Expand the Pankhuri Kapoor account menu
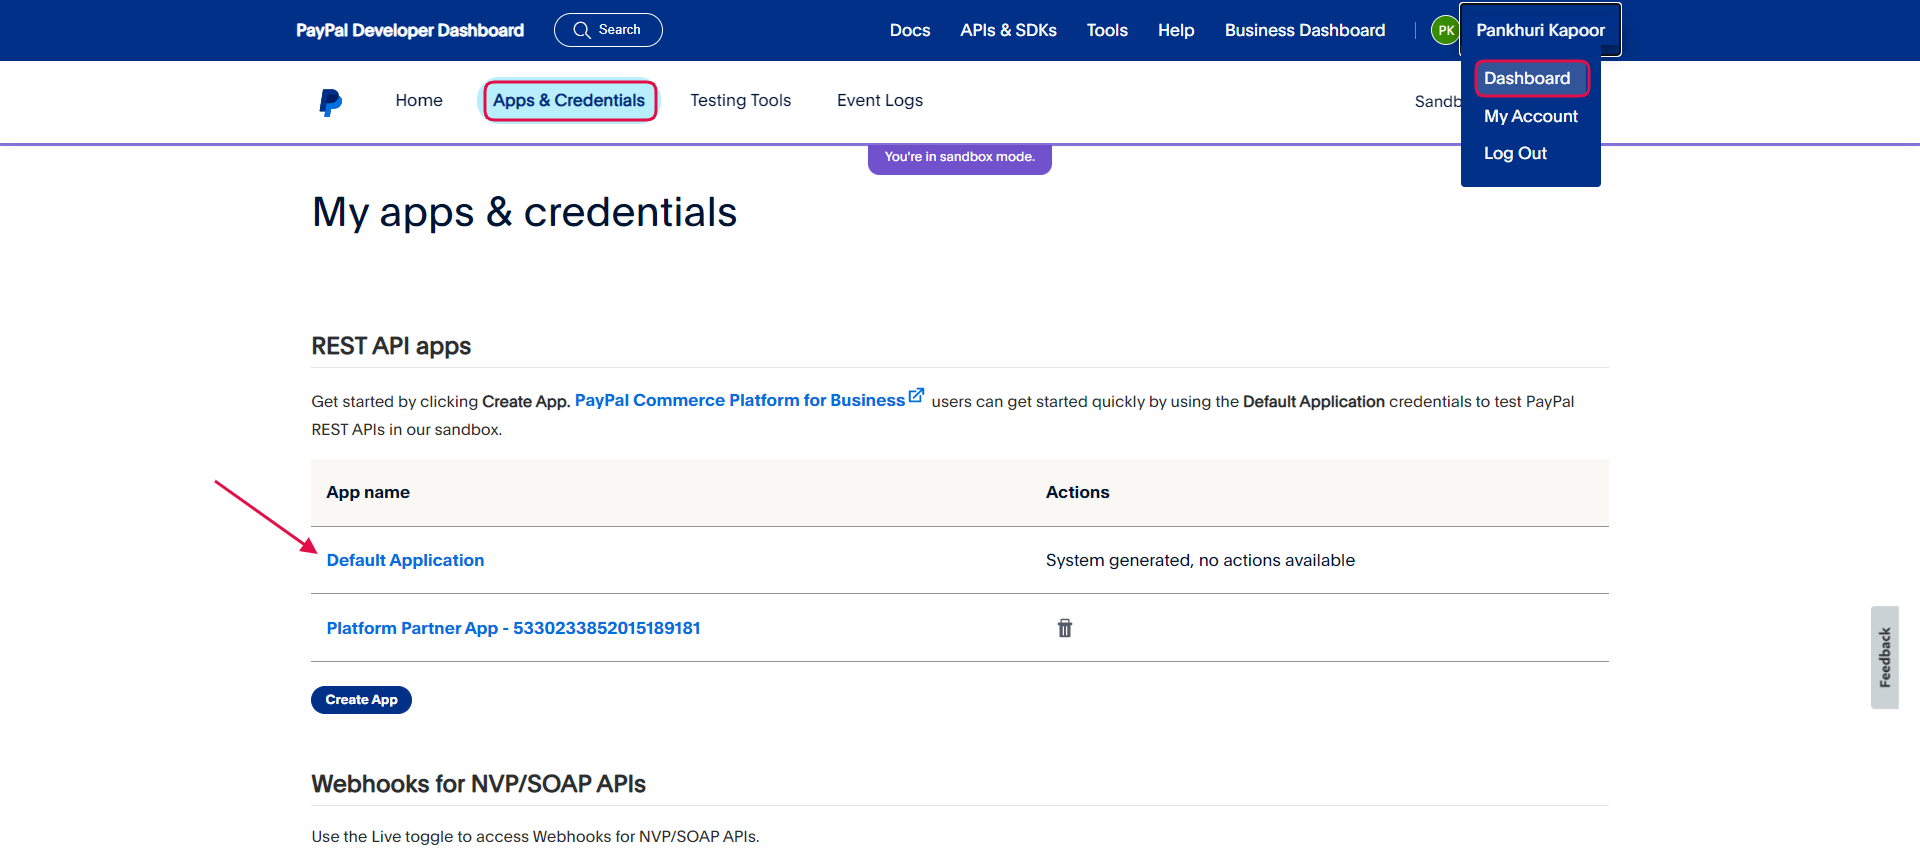Viewport: 1920px width, 860px height. pos(1540,30)
